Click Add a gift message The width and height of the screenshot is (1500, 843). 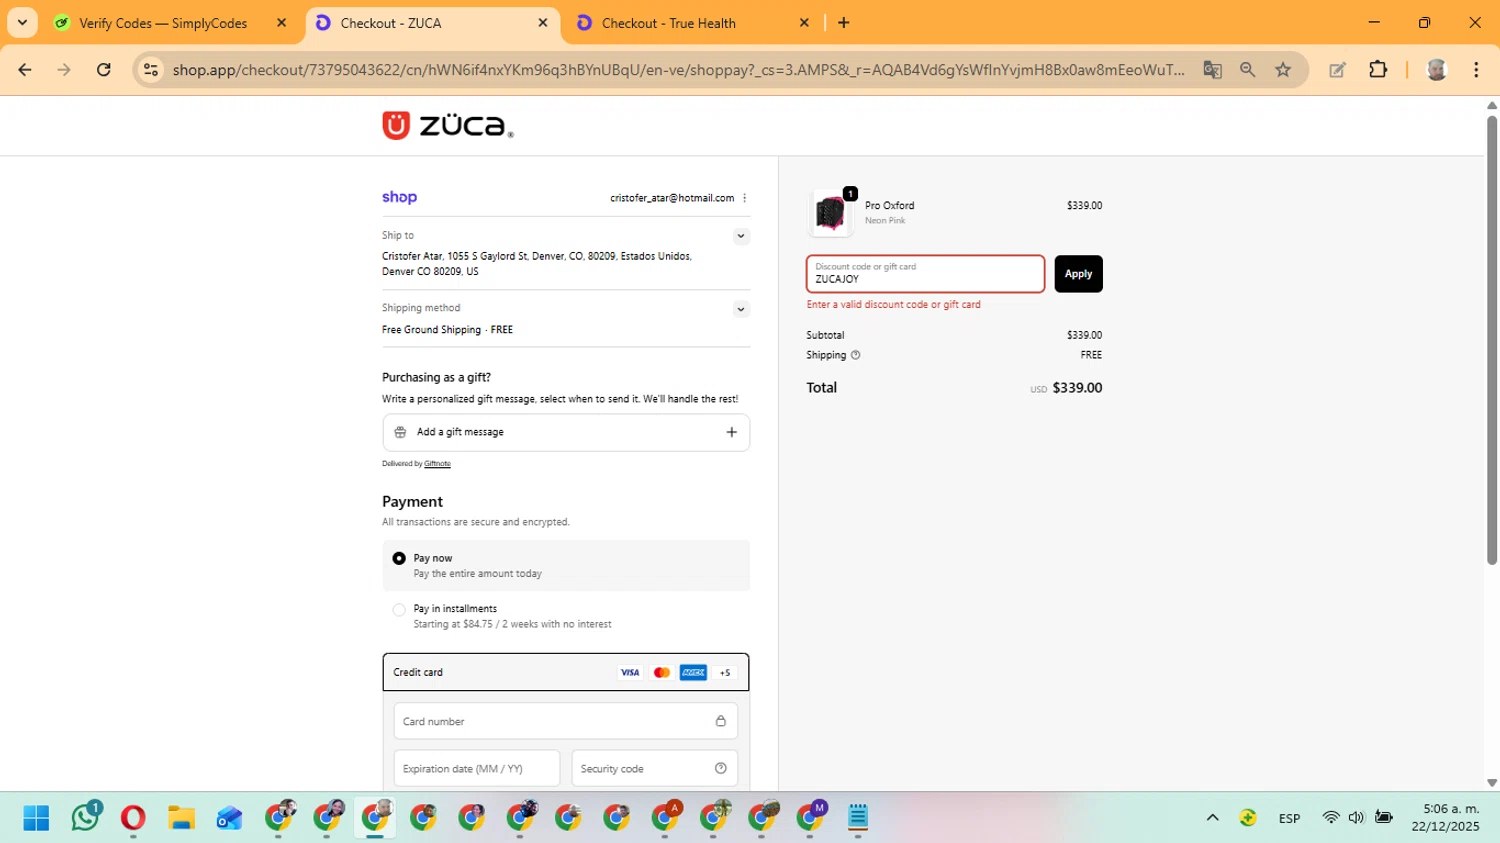pyautogui.click(x=566, y=432)
